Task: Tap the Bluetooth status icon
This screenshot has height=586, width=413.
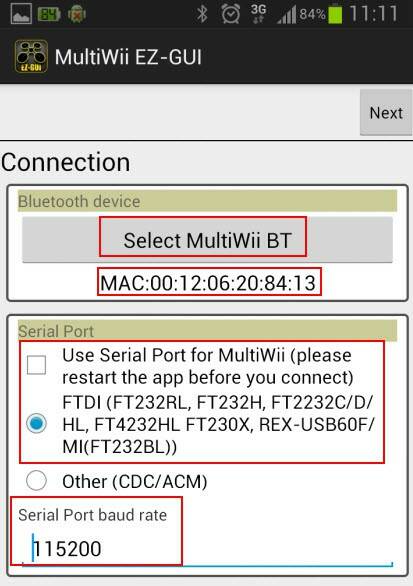Action: [x=202, y=14]
